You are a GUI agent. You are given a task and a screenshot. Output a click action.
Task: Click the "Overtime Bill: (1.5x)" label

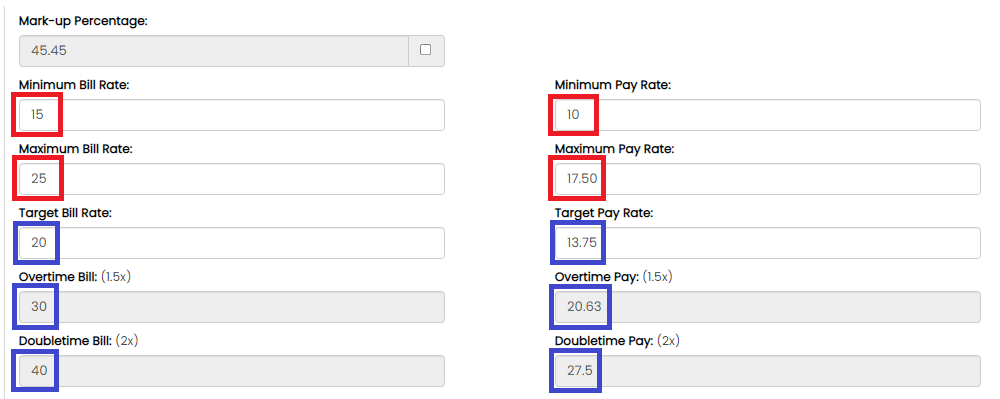point(75,277)
